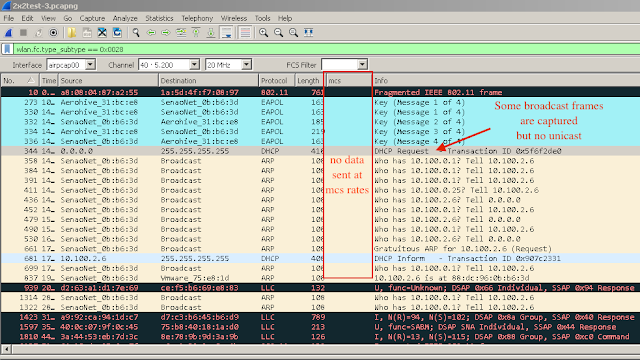This screenshot has height=360, width=640.
Task: Sort by the No. column header
Action: click(20, 80)
